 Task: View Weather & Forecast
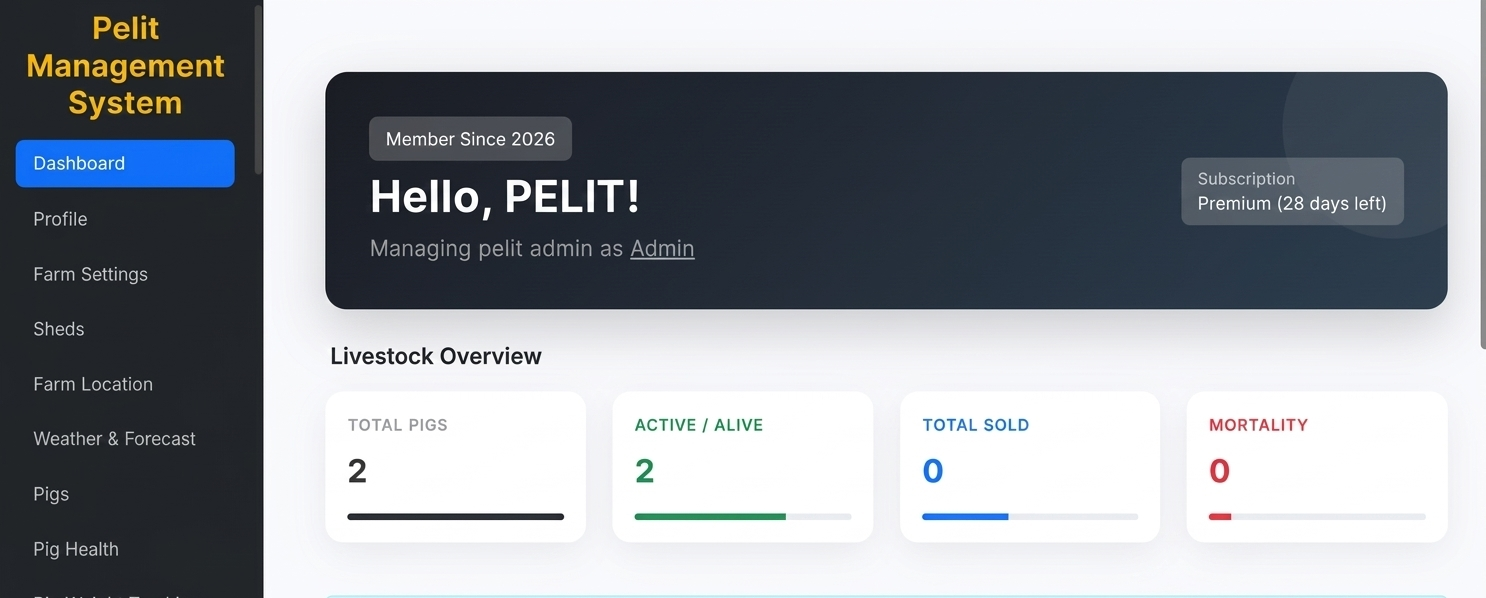(114, 438)
